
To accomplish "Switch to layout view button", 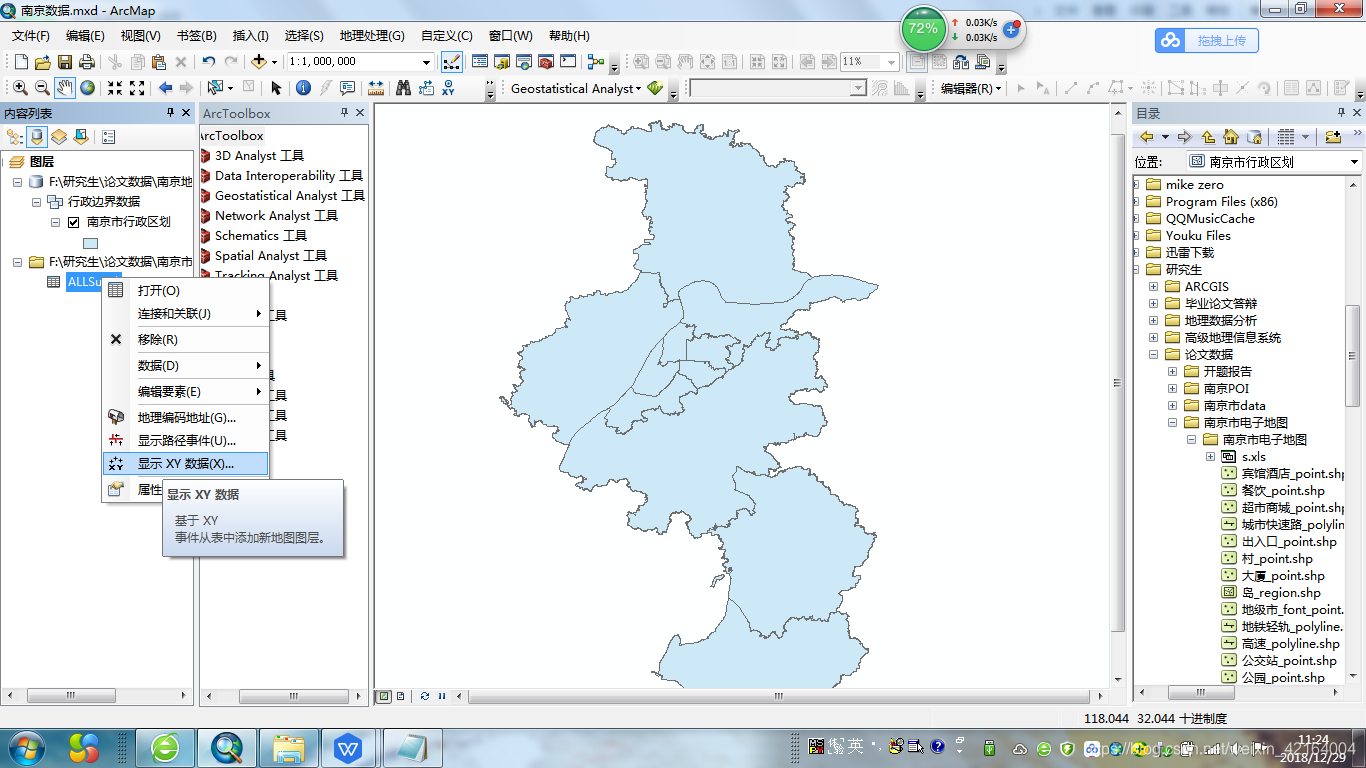I will point(400,696).
